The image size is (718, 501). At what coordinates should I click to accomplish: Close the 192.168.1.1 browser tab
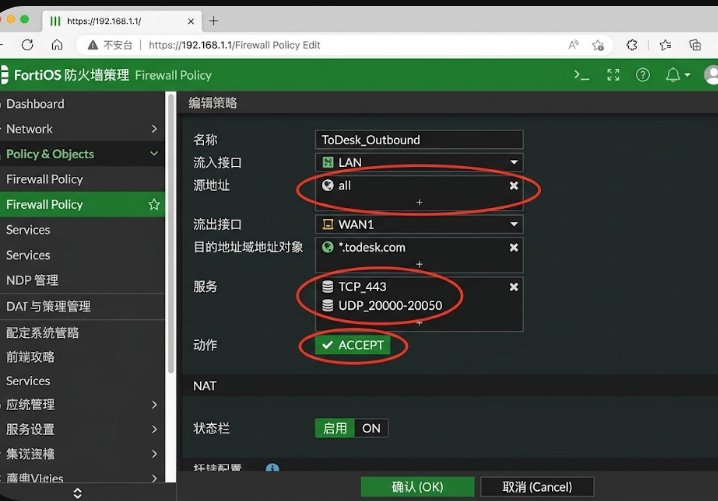(x=191, y=21)
